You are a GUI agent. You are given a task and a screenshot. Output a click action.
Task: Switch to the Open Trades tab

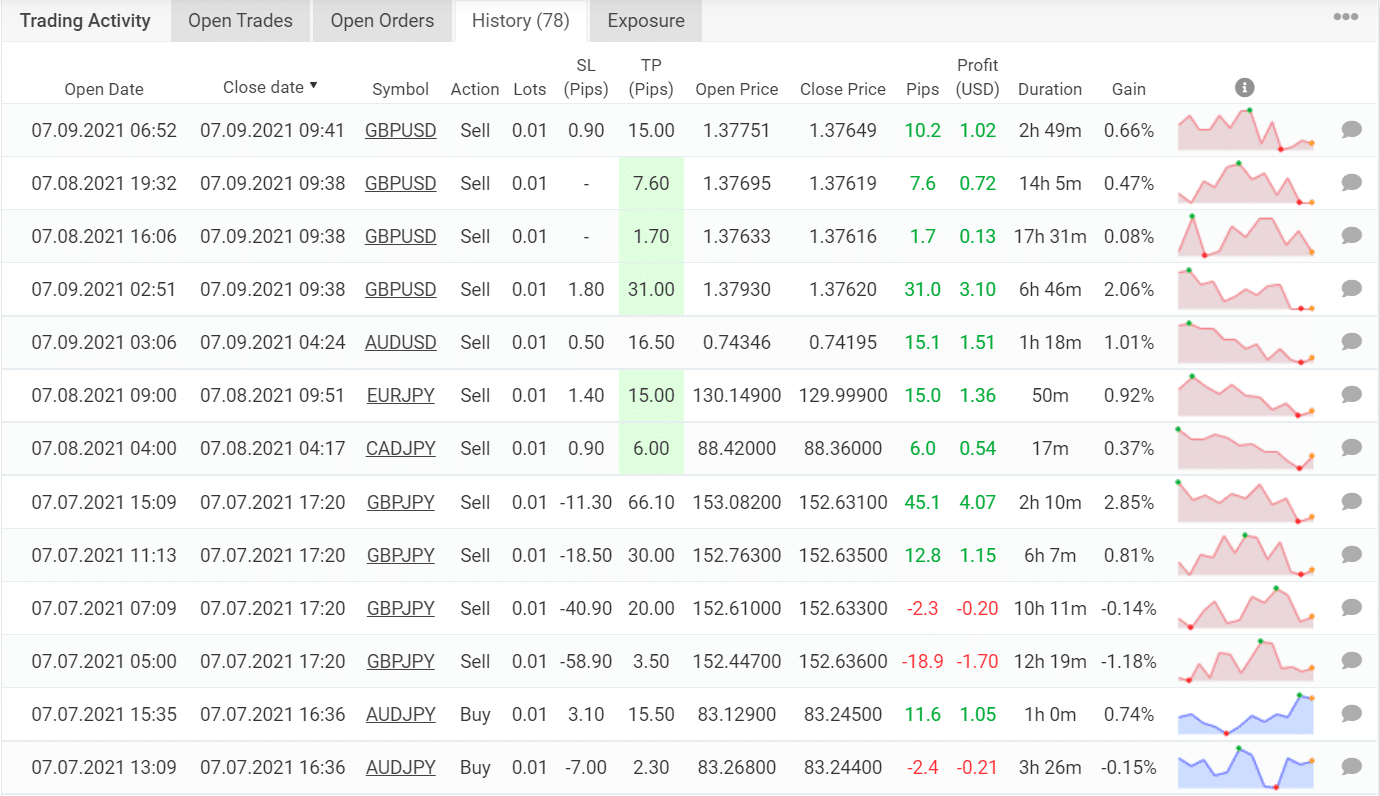click(240, 20)
